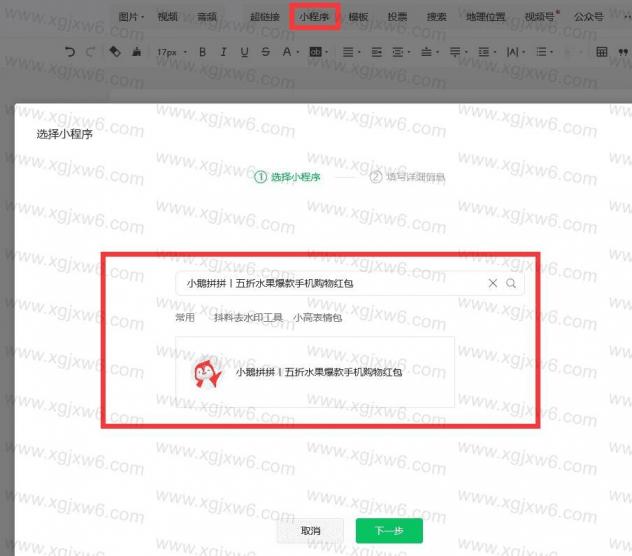Pick the font color A icon
The width and height of the screenshot is (632, 556).
click(x=287, y=52)
